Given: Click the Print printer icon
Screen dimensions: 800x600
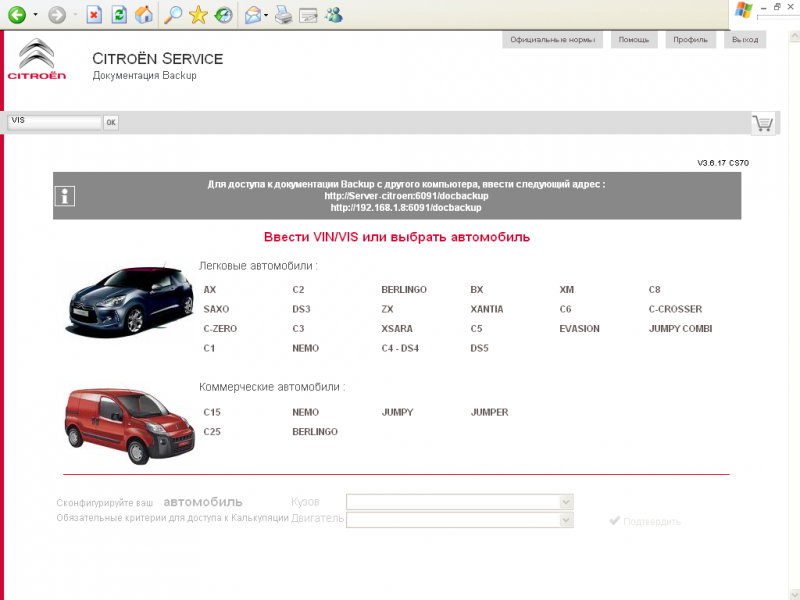Looking at the screenshot, I should point(283,14).
